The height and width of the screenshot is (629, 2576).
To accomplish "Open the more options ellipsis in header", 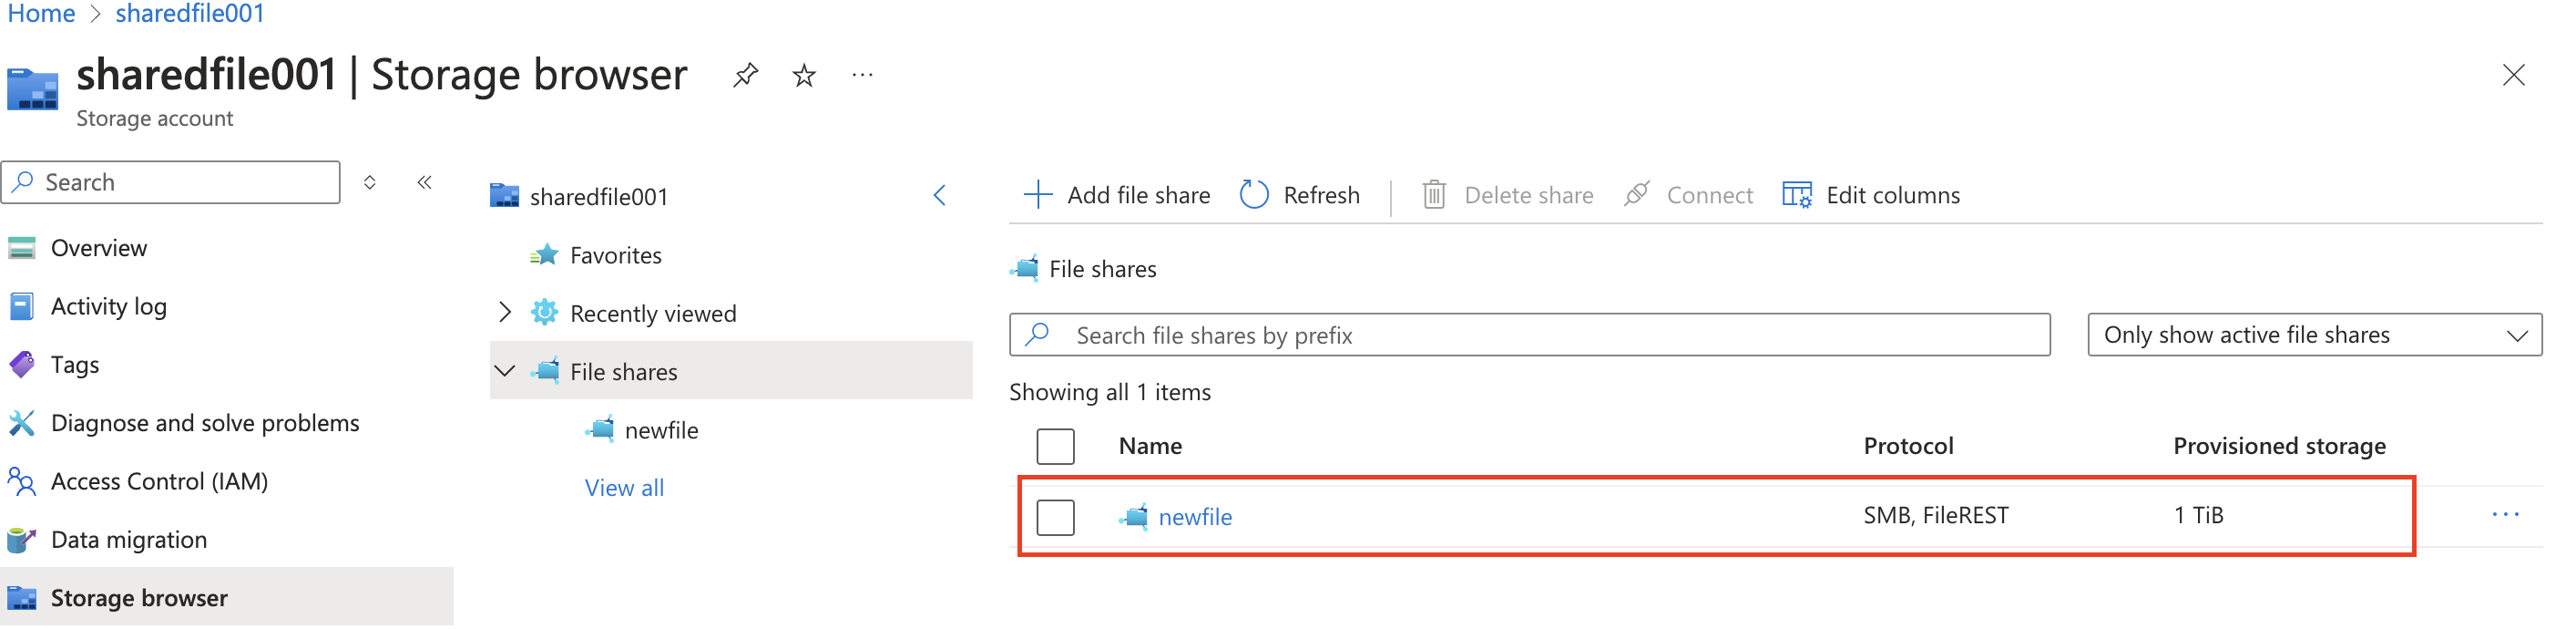I will pyautogui.click(x=862, y=75).
